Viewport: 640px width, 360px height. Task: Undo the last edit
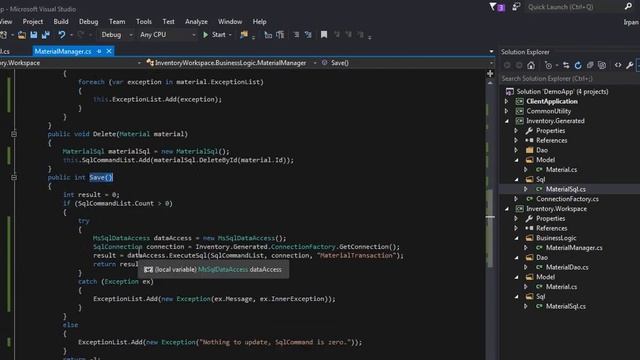pos(61,35)
